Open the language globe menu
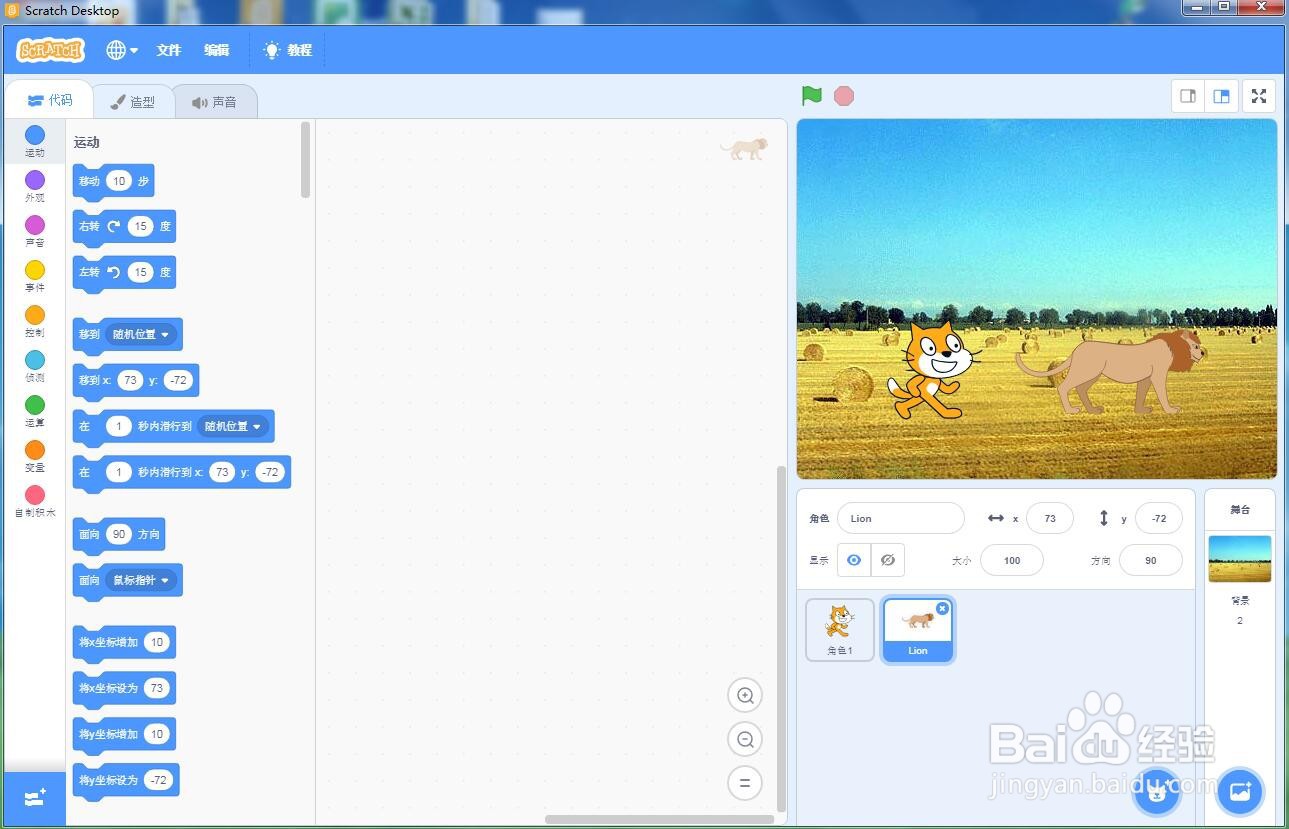1289x829 pixels. 122,50
